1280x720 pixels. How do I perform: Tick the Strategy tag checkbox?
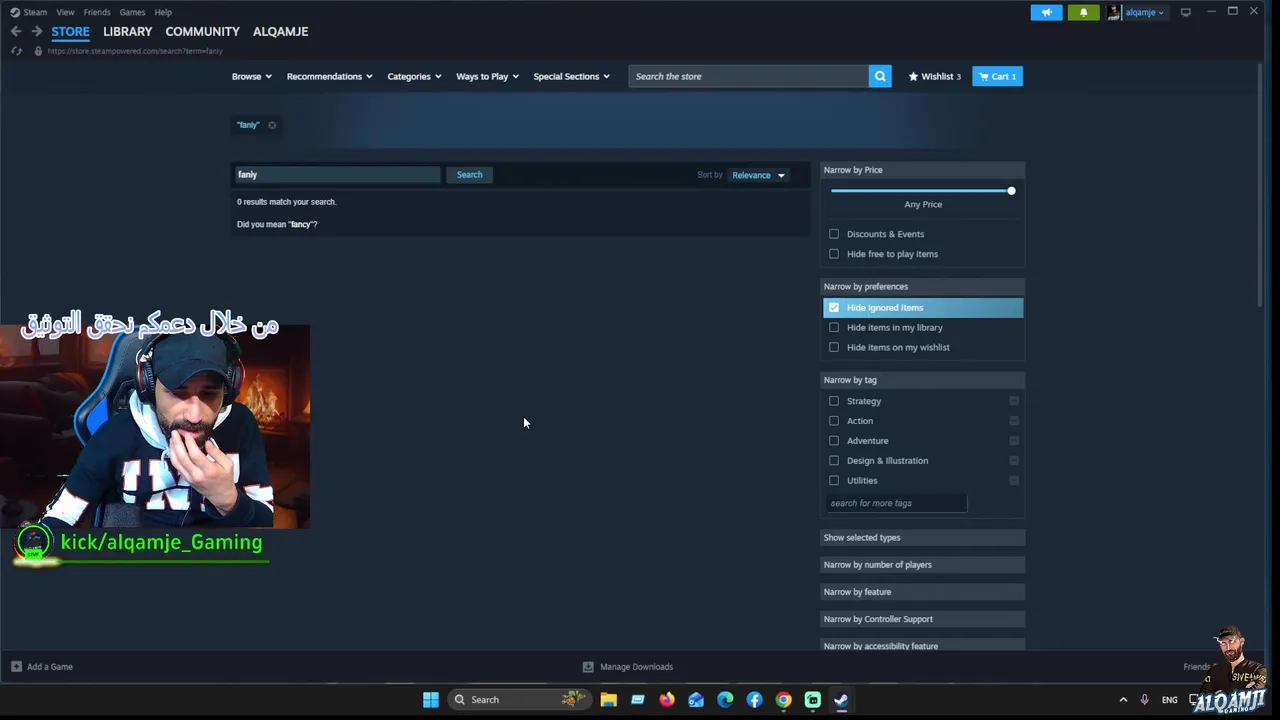834,401
